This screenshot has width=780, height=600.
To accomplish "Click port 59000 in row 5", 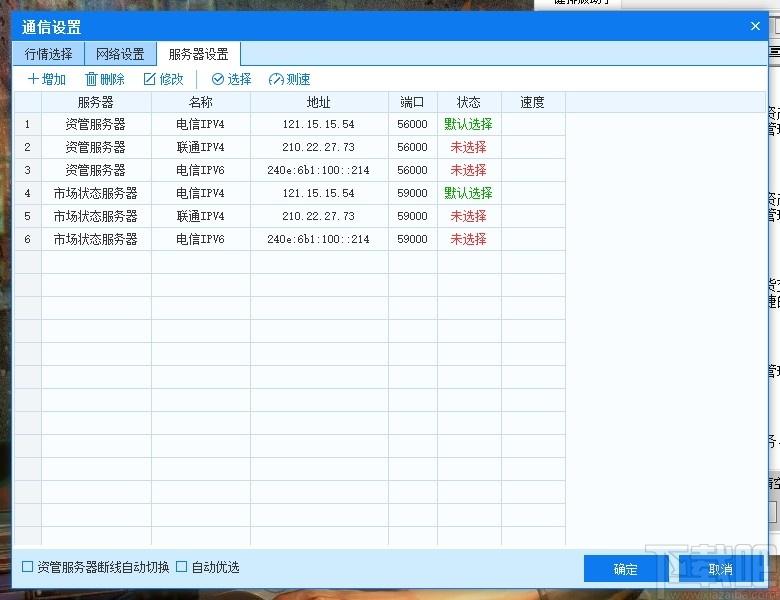I will [x=412, y=216].
